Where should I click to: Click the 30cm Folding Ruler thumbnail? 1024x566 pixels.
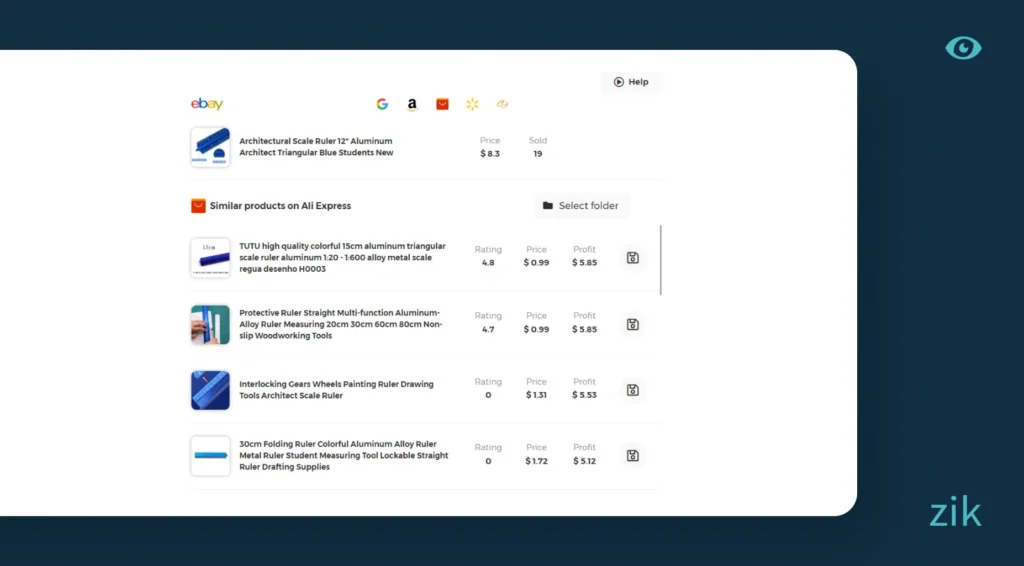pyautogui.click(x=210, y=456)
